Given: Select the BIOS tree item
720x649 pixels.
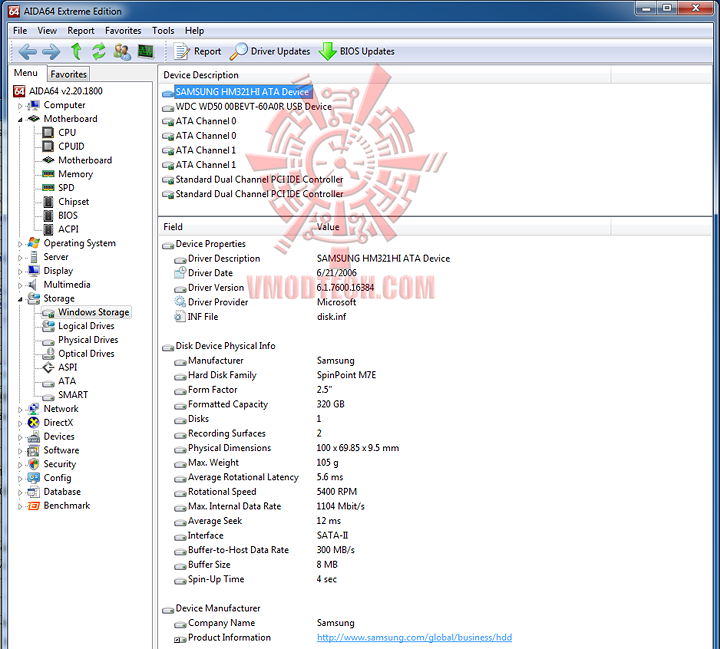Looking at the screenshot, I should click(68, 215).
